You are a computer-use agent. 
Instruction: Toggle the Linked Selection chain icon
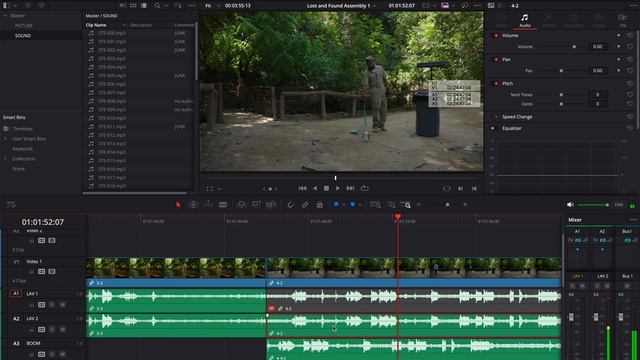[305, 204]
